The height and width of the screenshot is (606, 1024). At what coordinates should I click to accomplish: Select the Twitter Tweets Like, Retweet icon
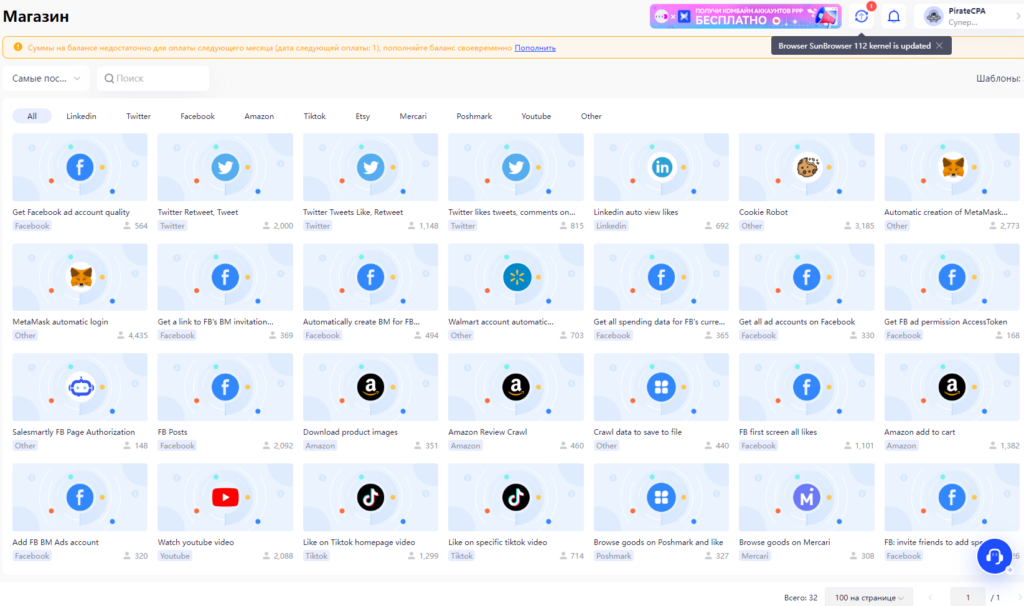(370, 167)
